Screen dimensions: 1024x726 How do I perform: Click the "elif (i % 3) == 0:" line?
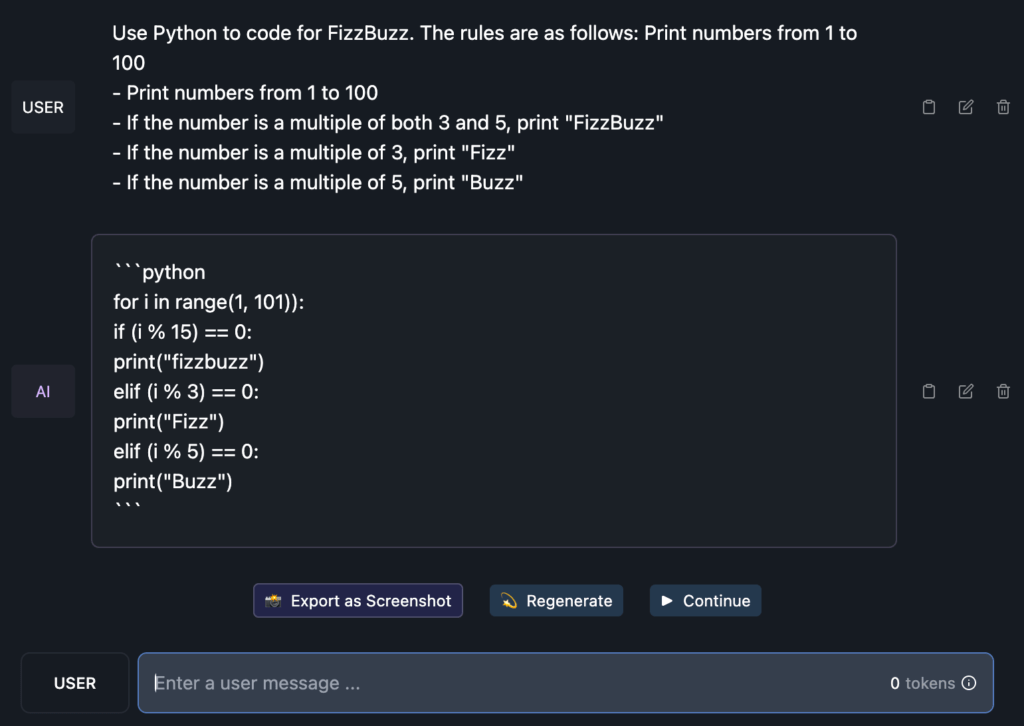pyautogui.click(x=186, y=392)
